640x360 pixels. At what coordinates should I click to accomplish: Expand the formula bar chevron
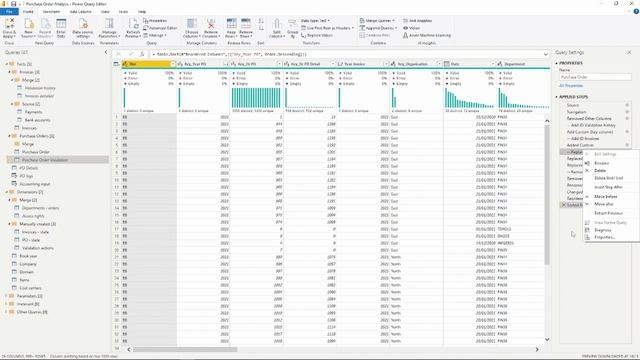(546, 54)
